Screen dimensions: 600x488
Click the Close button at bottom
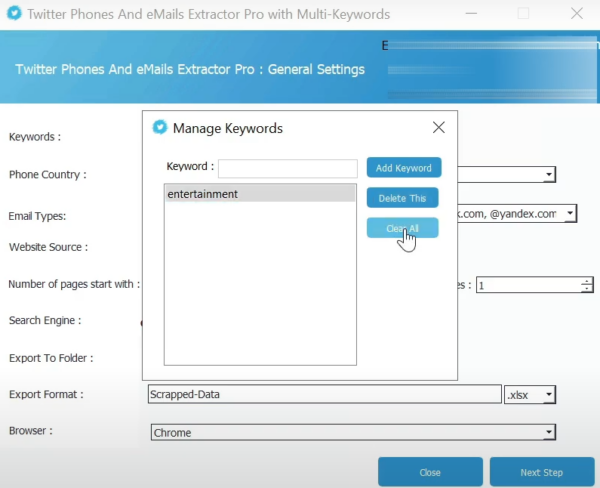430,472
